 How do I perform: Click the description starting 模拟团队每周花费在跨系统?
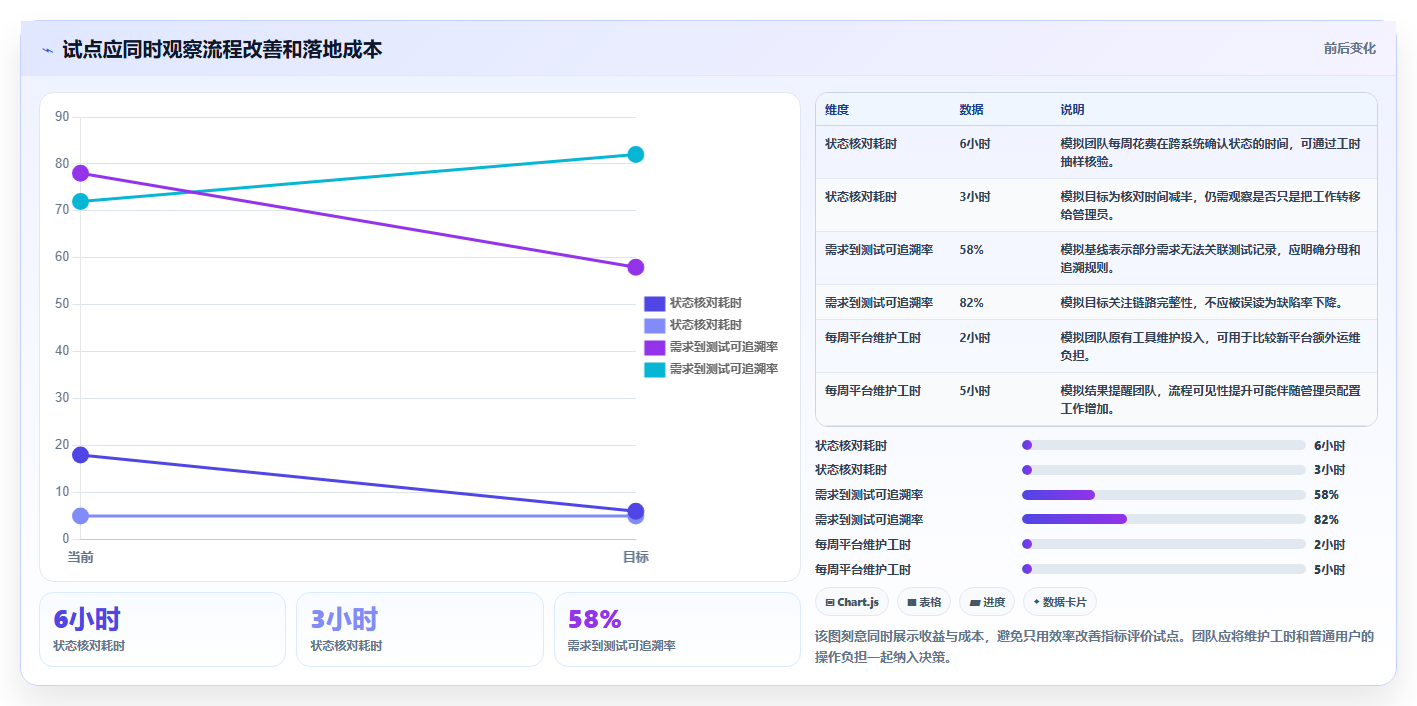tap(1210, 152)
